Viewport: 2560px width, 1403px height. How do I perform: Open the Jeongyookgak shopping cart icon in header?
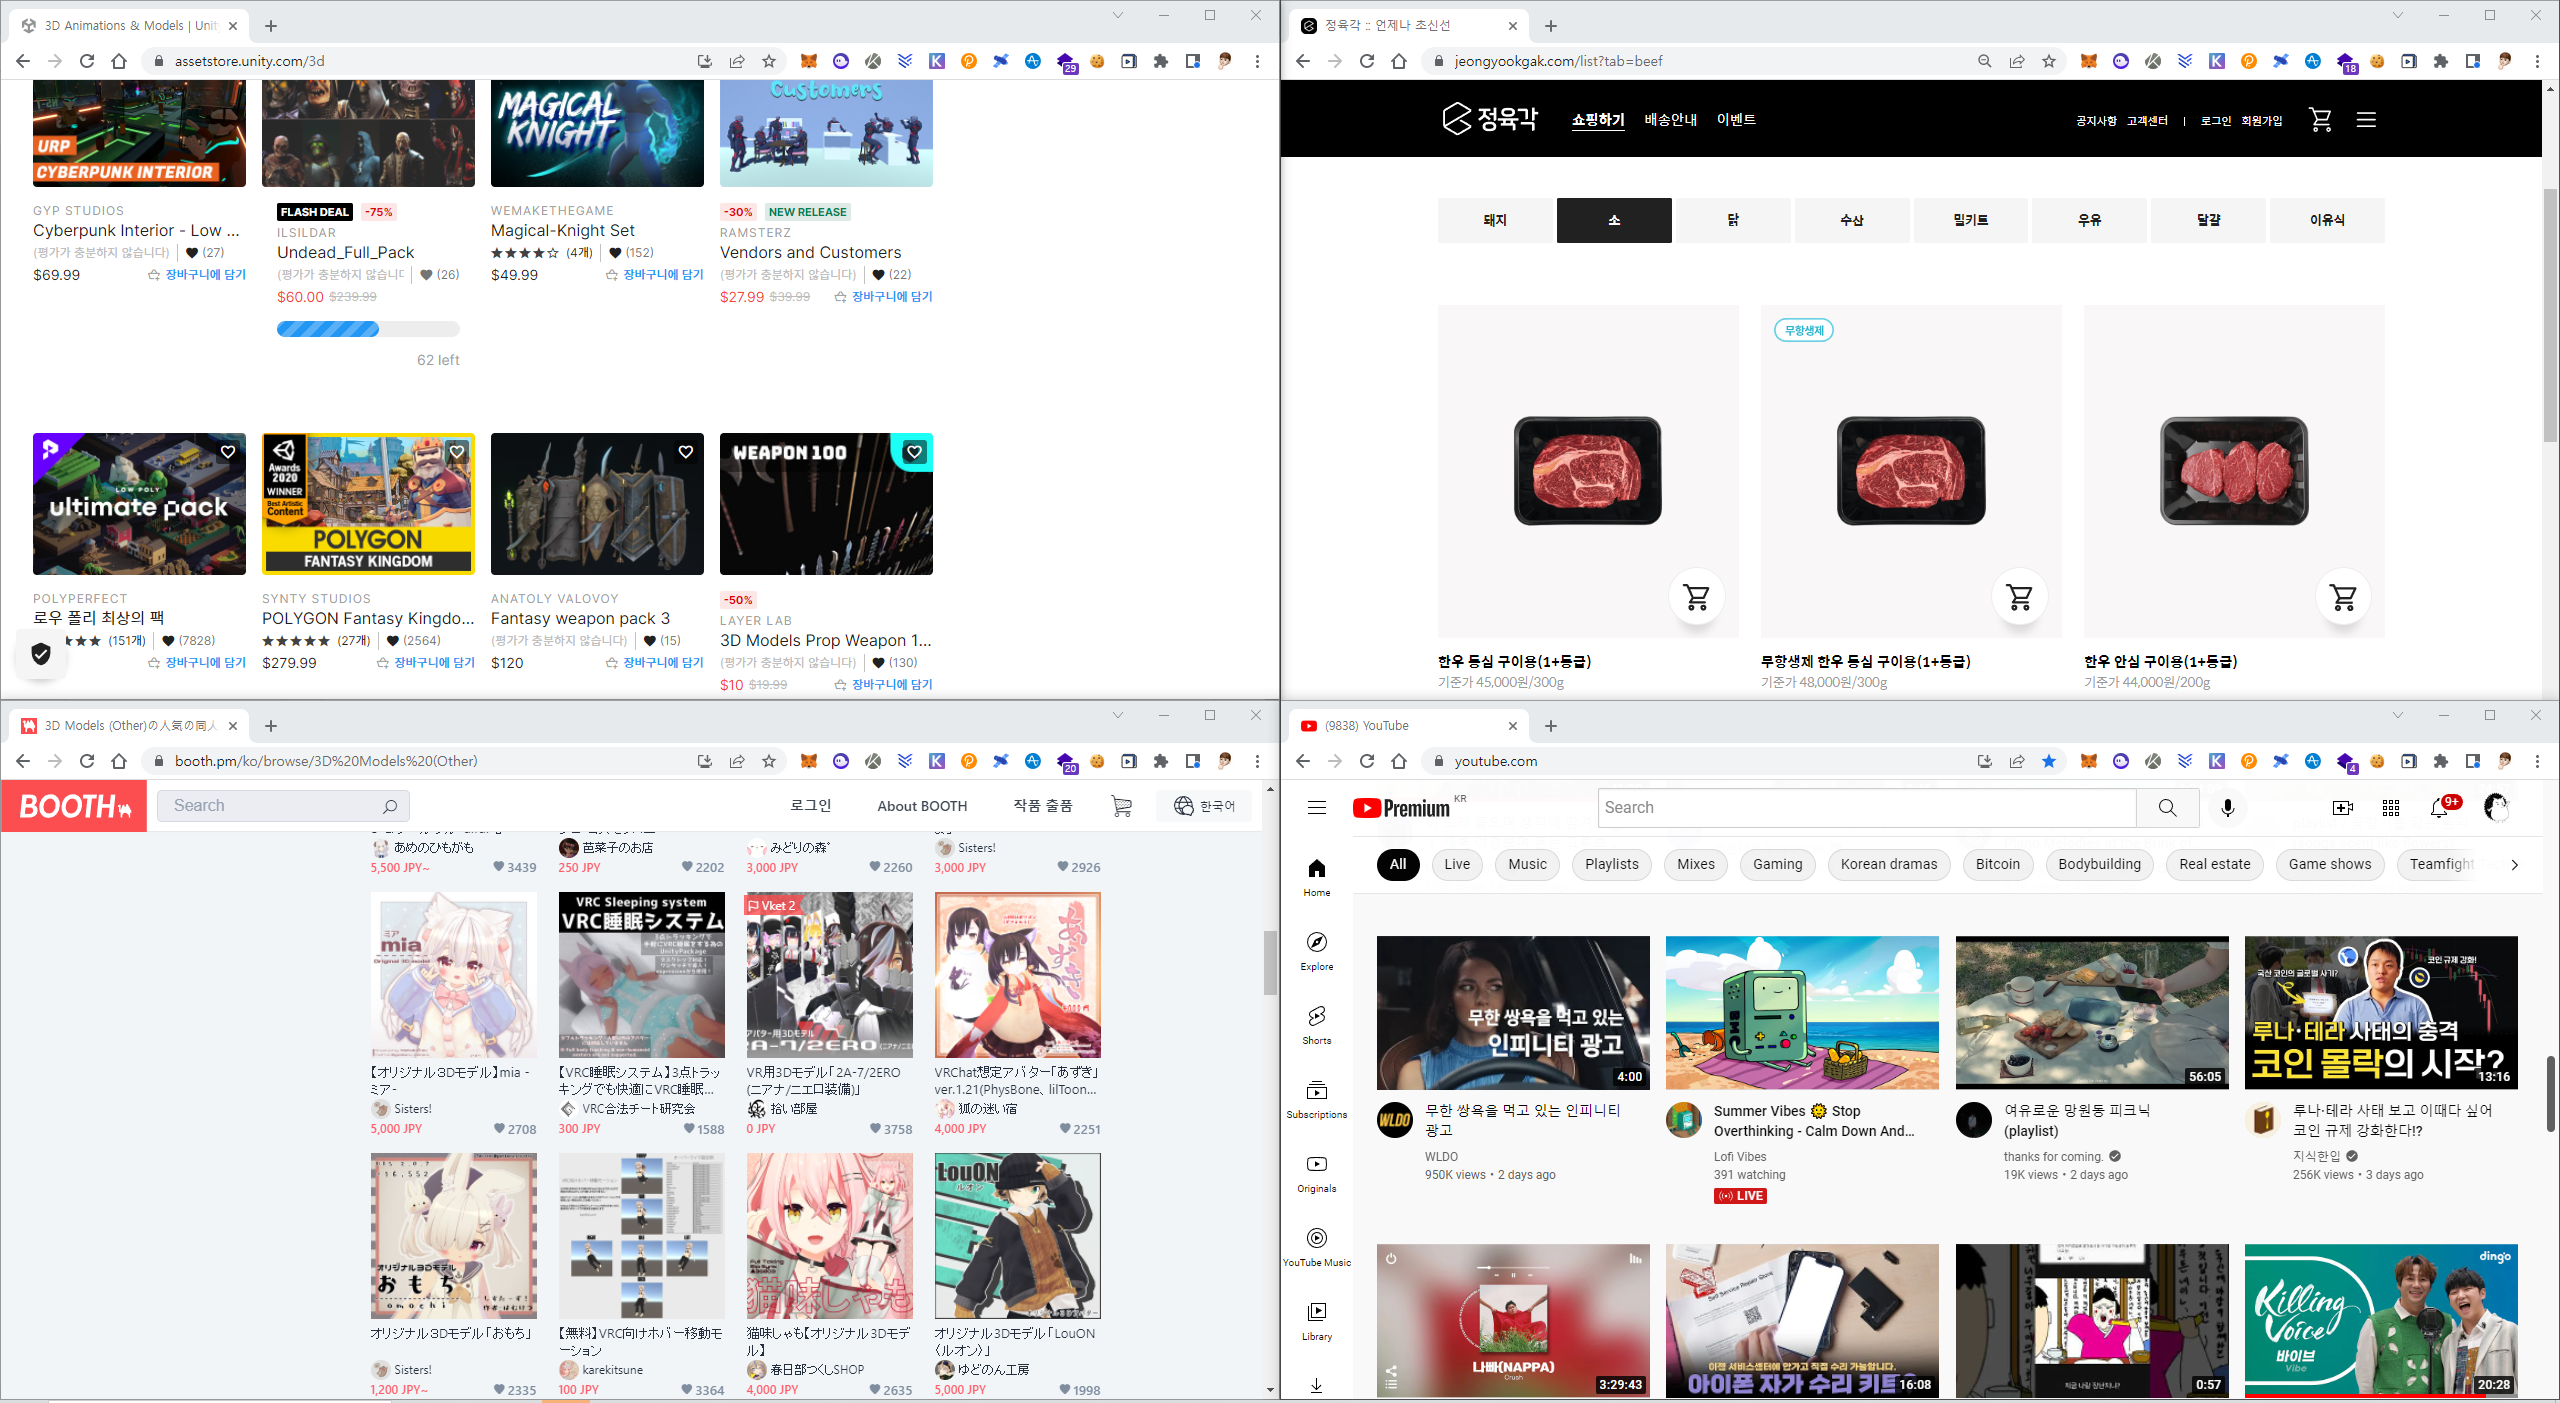coord(2320,120)
